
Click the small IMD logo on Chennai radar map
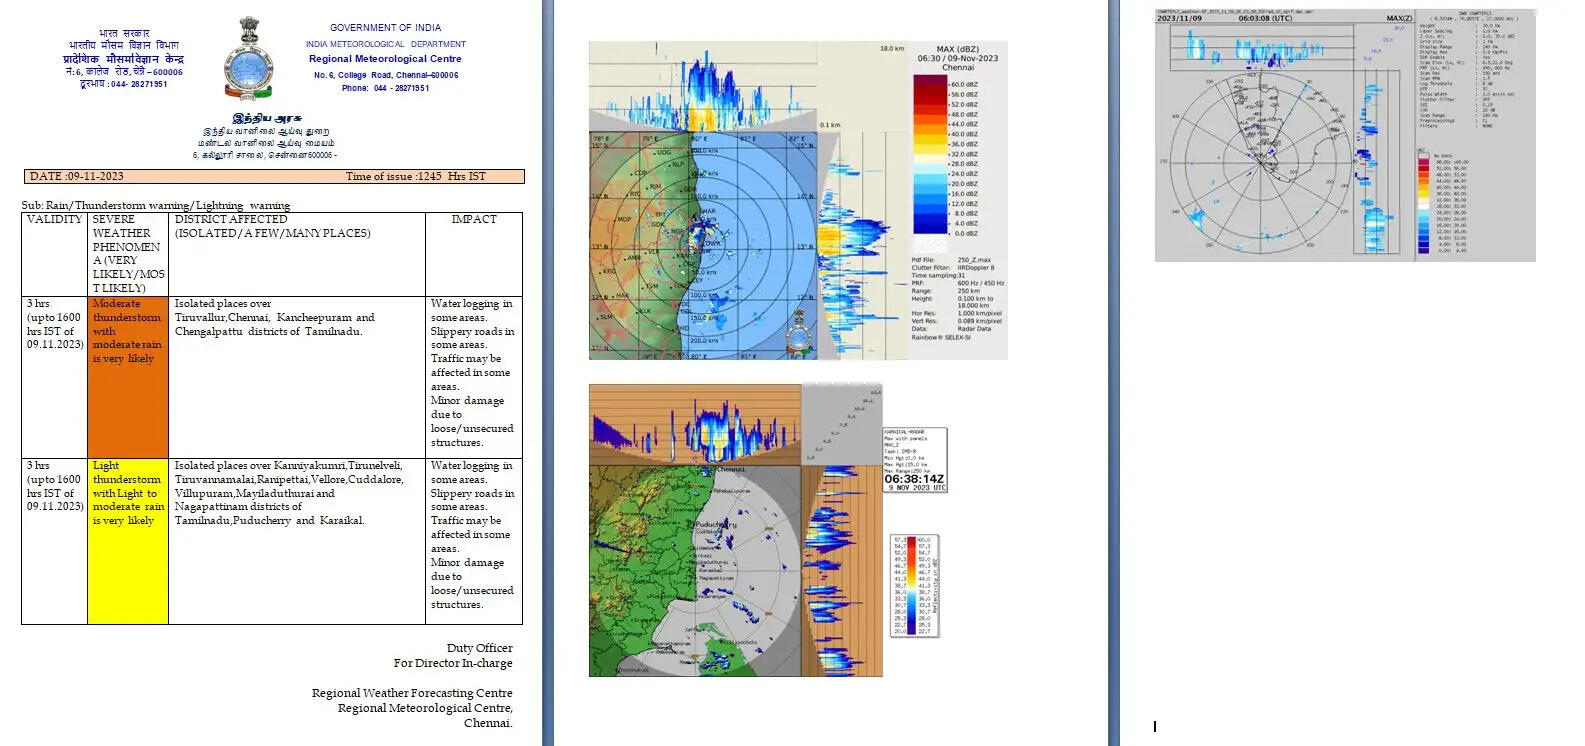coord(798,332)
